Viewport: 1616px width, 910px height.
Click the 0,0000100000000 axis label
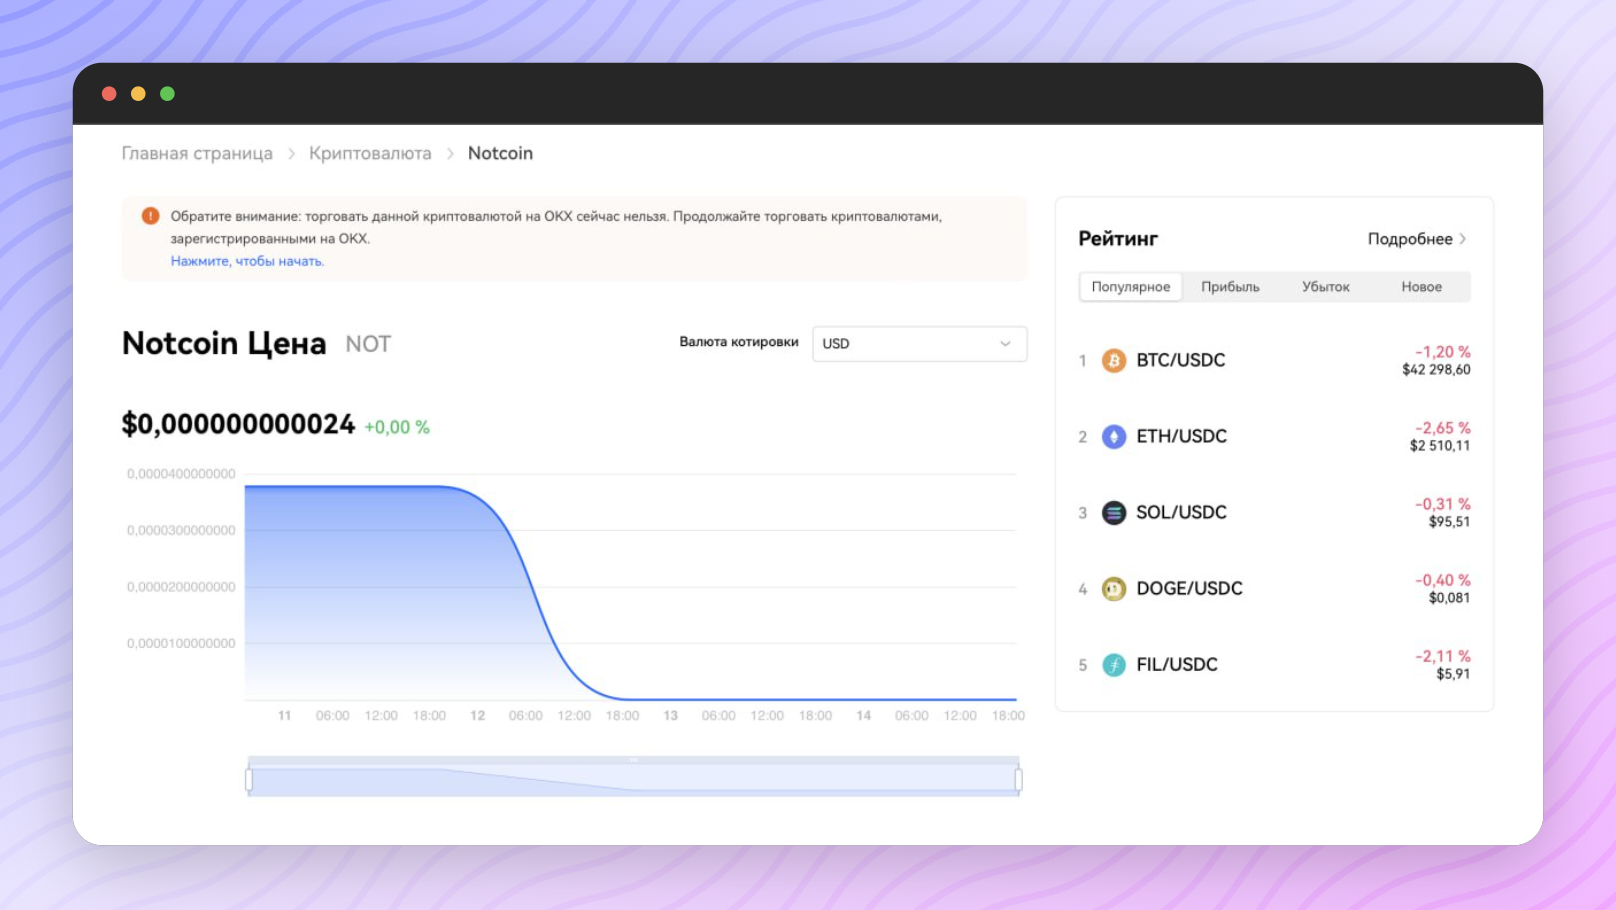[x=181, y=643]
